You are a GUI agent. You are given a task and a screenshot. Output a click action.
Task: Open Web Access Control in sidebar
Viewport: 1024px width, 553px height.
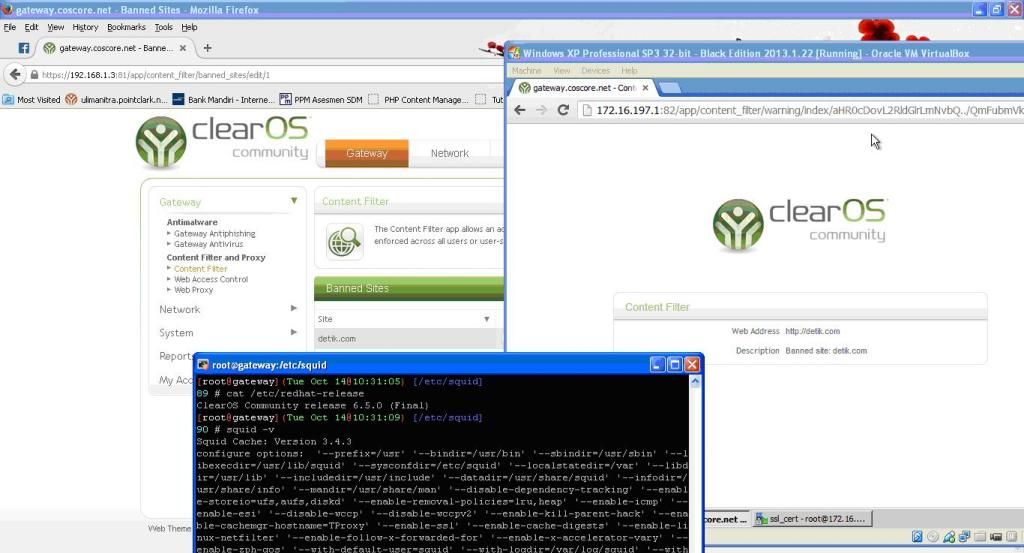point(211,279)
